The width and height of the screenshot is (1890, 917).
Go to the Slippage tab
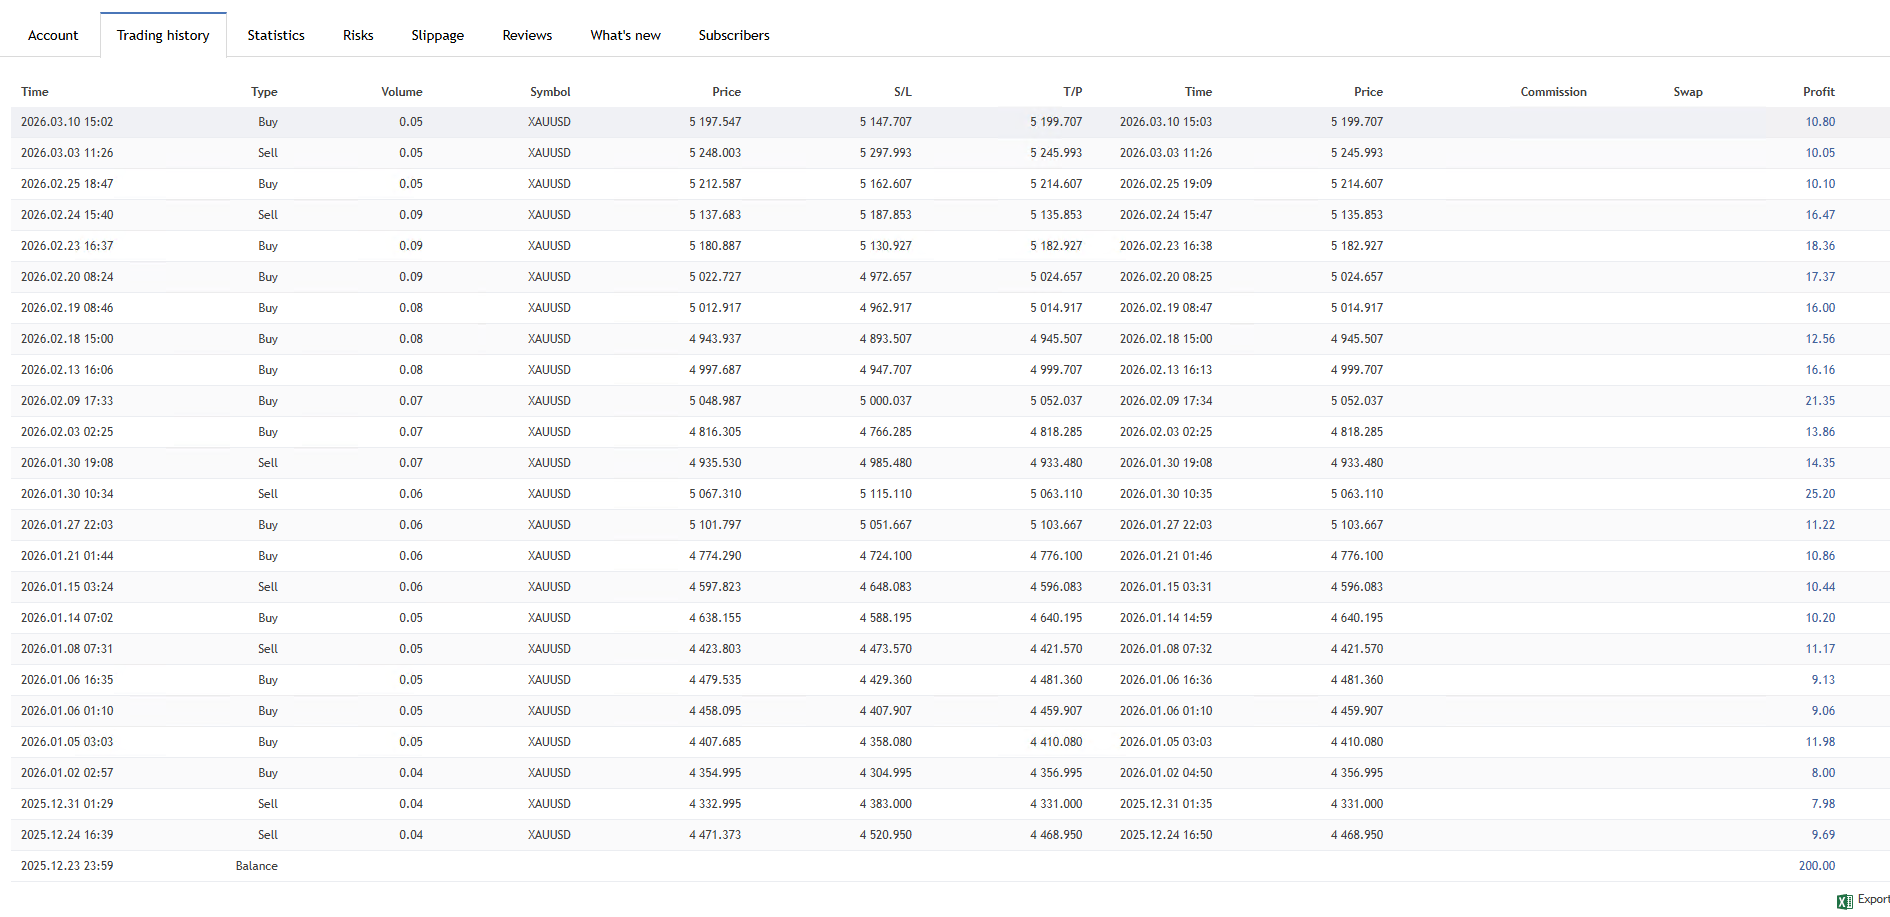437,35
